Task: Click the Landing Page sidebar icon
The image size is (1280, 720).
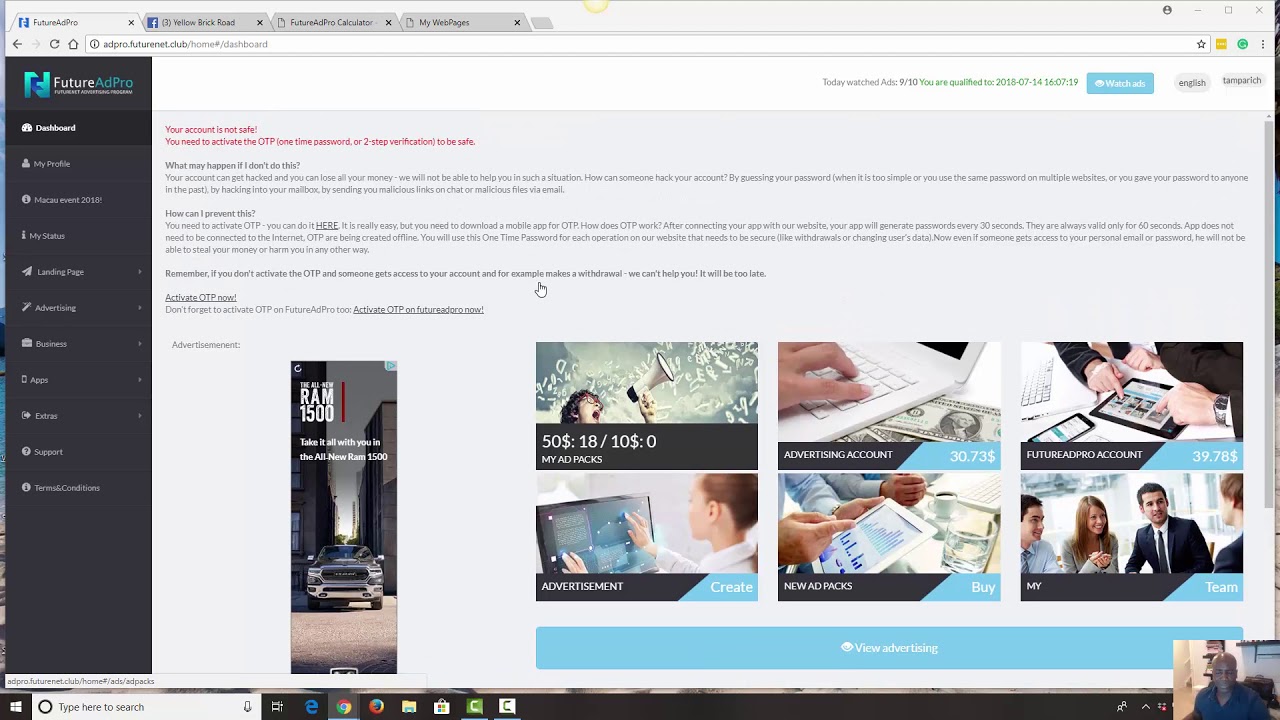Action: 26,272
